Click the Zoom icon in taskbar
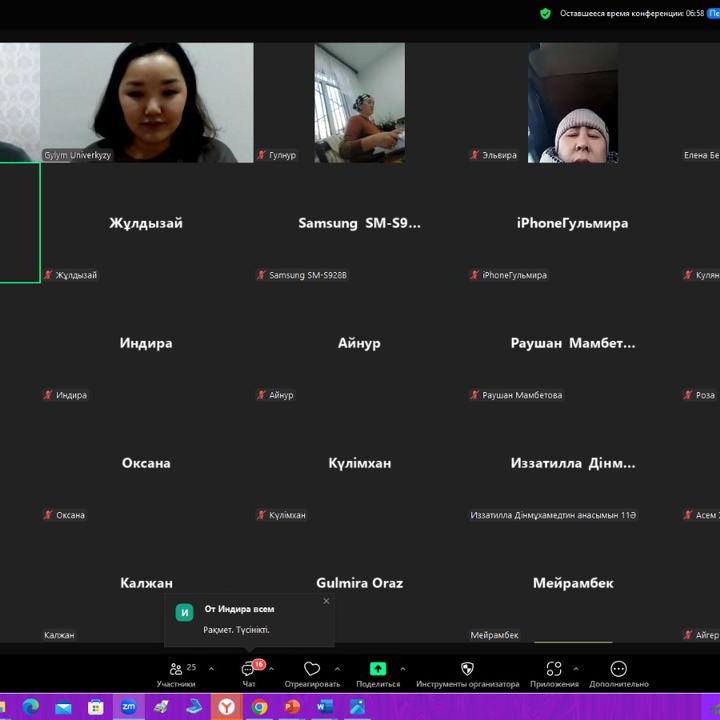Viewport: 720px width, 720px height. pyautogui.click(x=129, y=707)
